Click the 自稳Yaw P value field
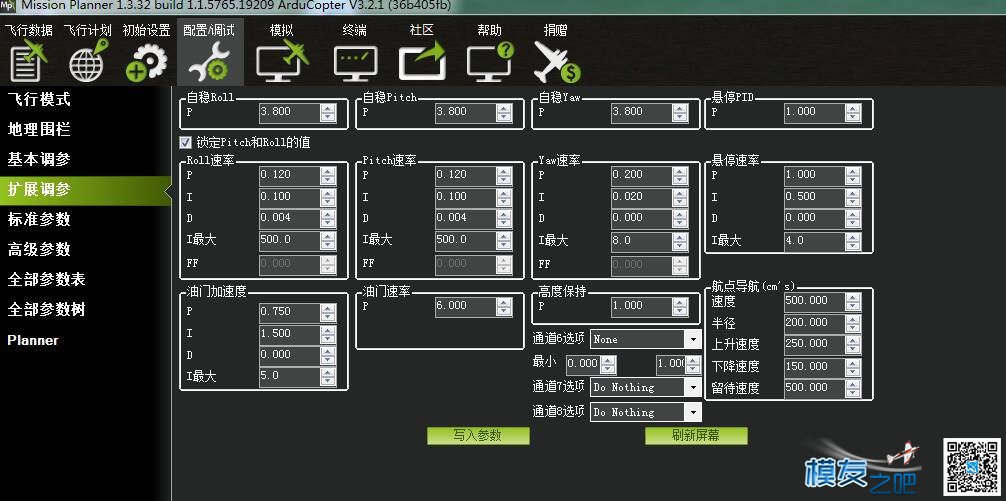 coord(641,113)
